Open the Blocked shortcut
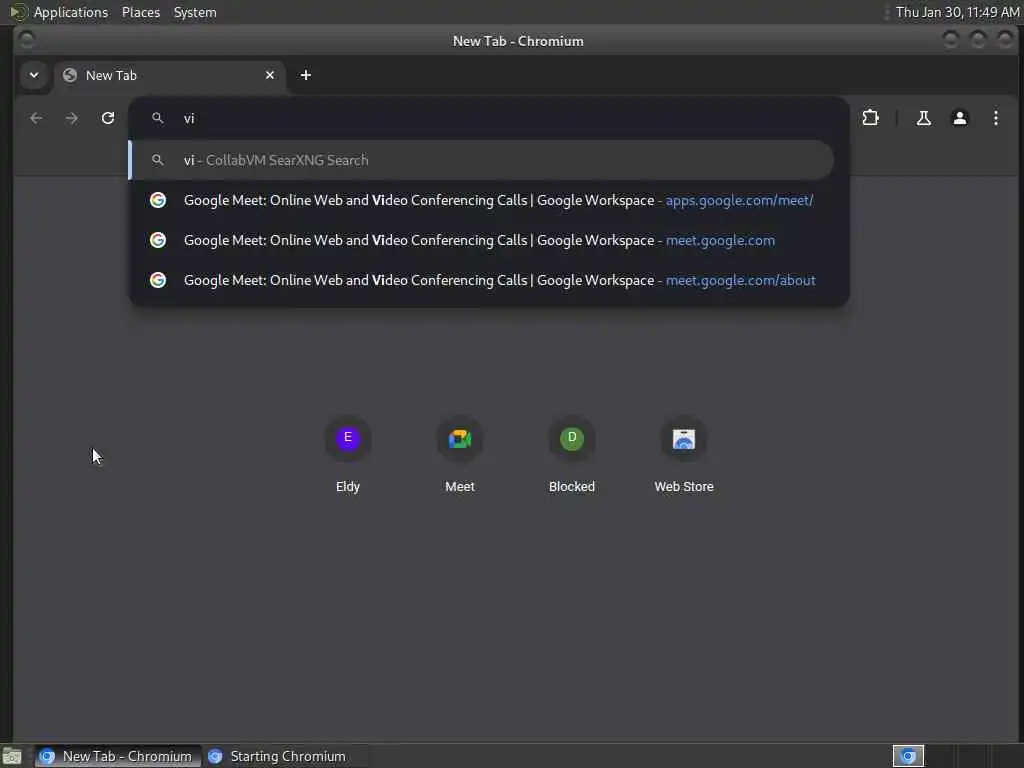Viewport: 1024px width, 768px height. 571,455
